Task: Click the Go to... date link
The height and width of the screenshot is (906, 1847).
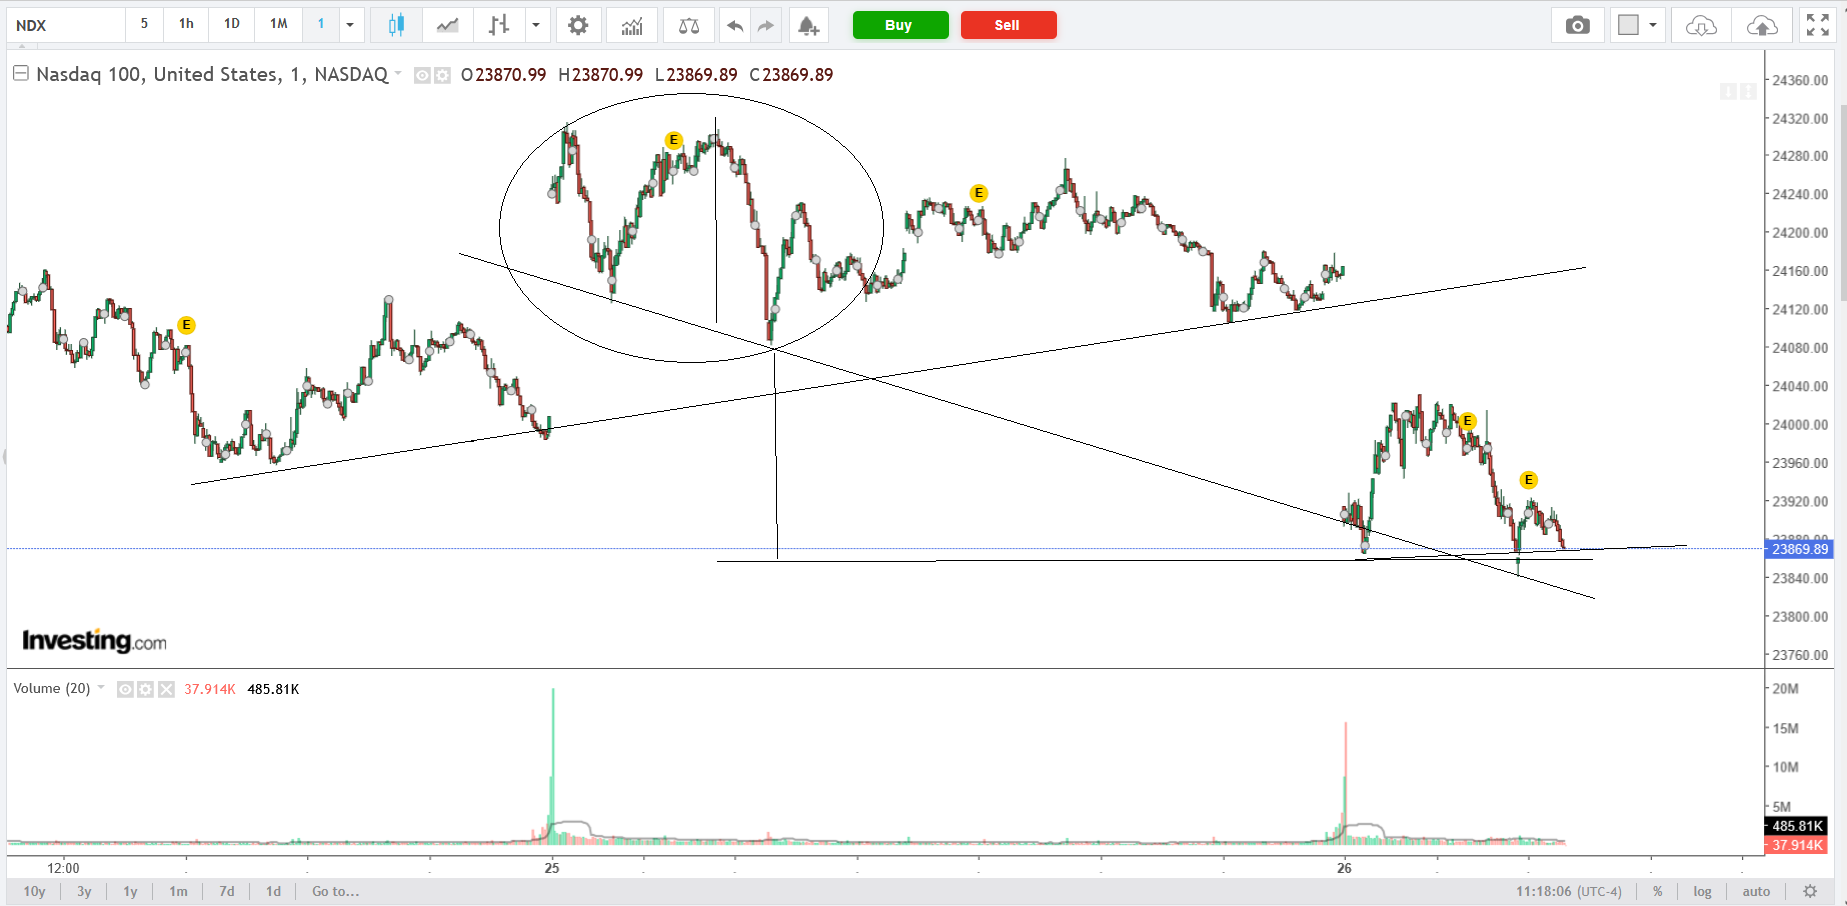Action: coord(335,891)
